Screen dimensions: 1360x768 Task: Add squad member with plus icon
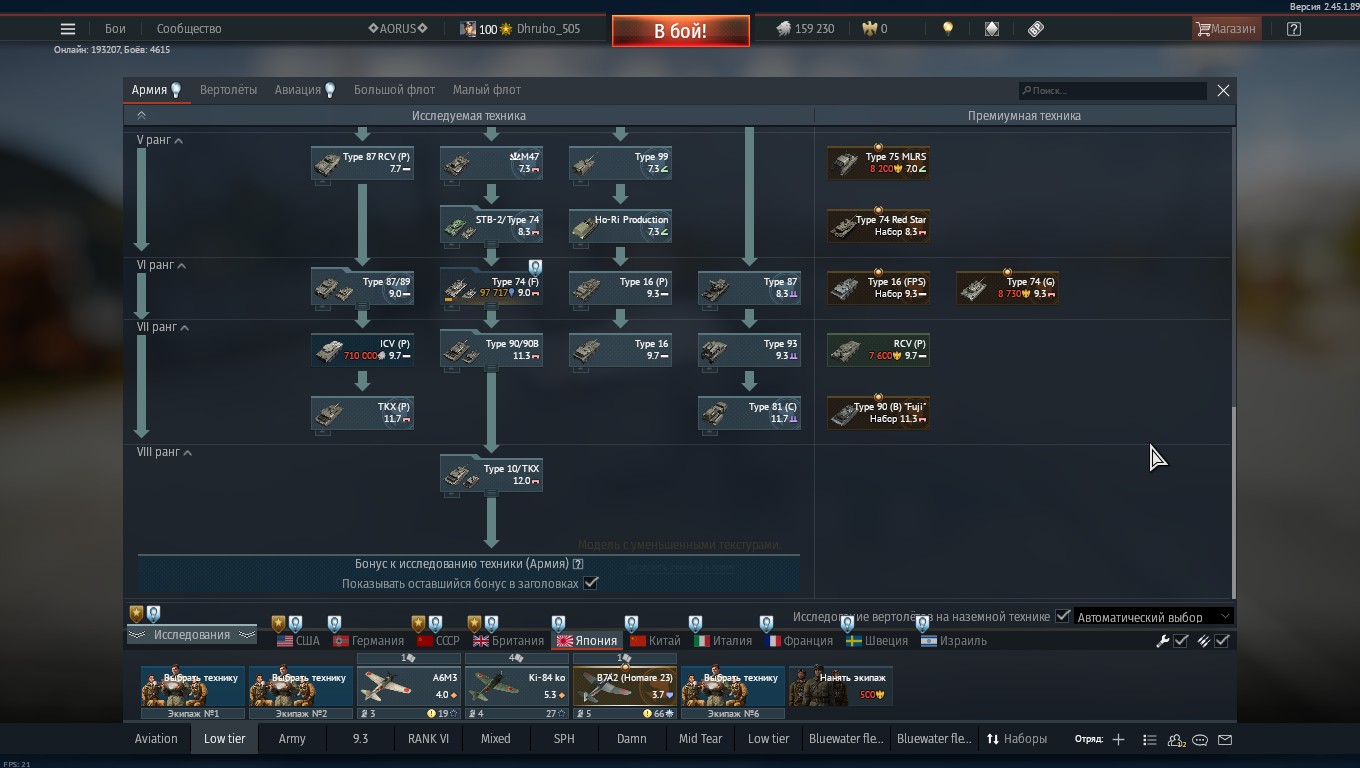point(1118,739)
